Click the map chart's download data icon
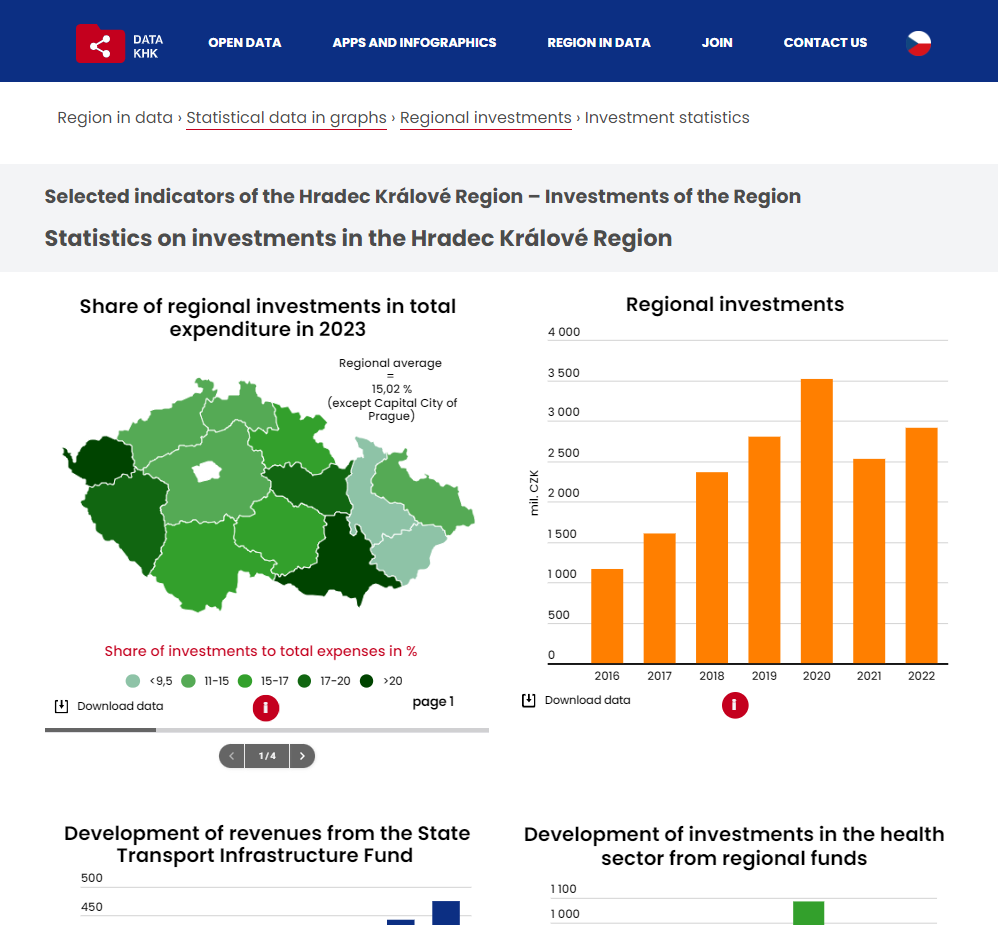The width and height of the screenshot is (998, 925). click(61, 706)
